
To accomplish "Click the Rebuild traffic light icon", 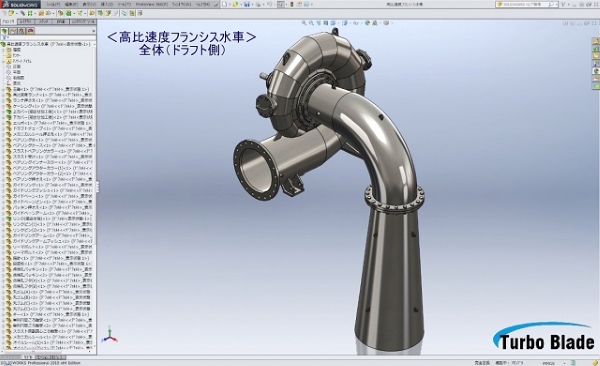I will (x=292, y=4).
